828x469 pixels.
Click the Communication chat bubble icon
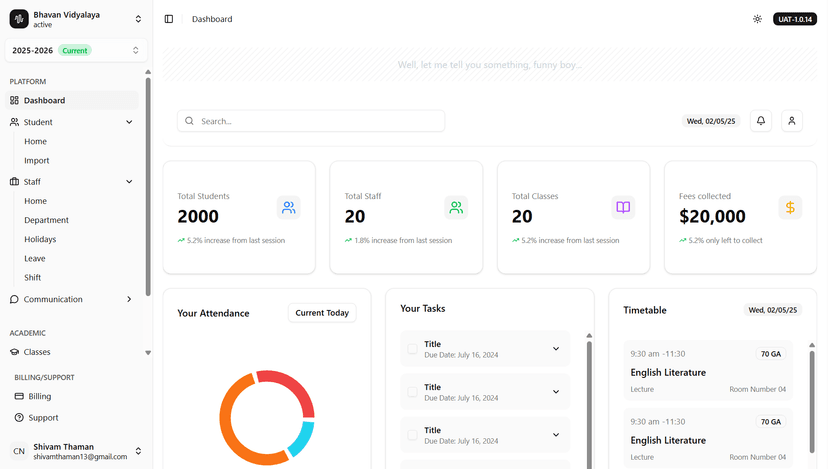point(14,299)
